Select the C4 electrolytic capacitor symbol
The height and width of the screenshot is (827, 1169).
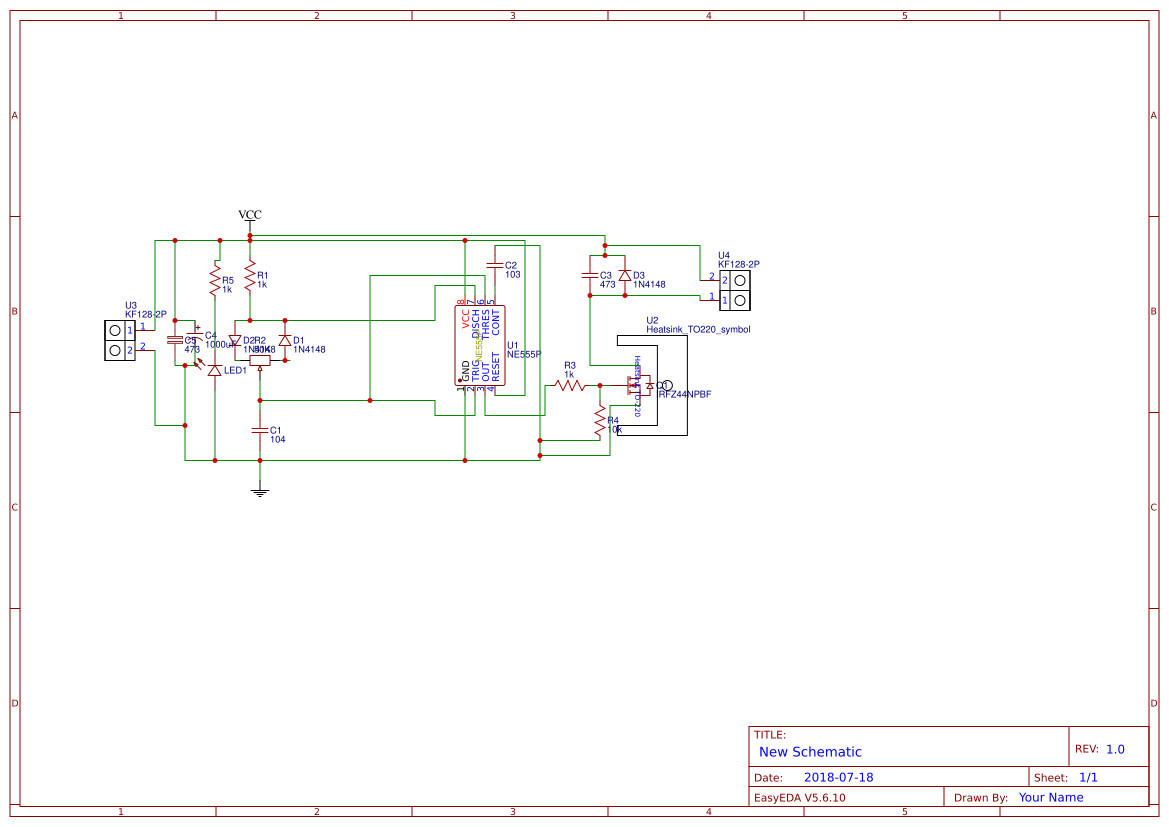[x=195, y=336]
